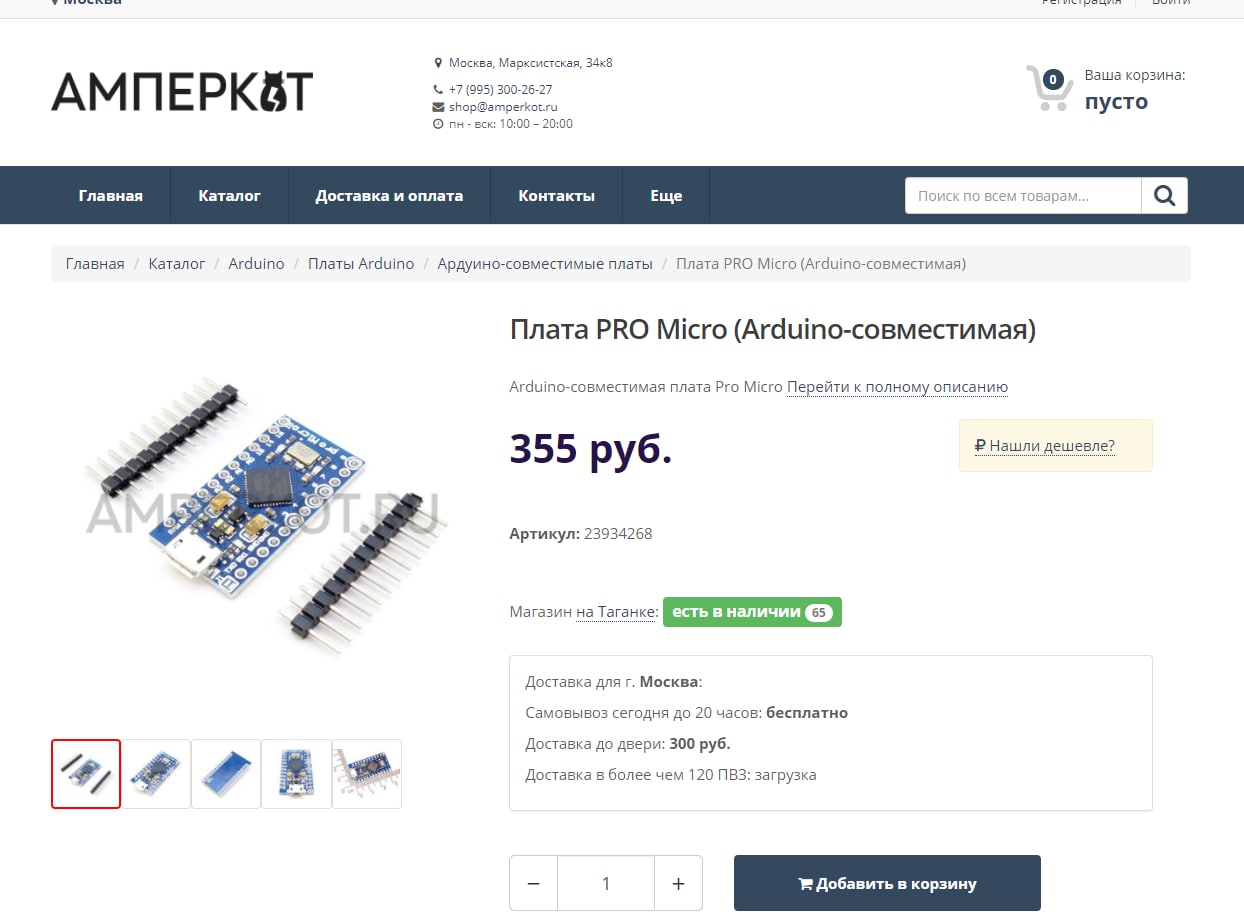Image resolution: width=1244 pixels, height=923 pixels.
Task: Open the Каталог menu
Action: tap(229, 196)
